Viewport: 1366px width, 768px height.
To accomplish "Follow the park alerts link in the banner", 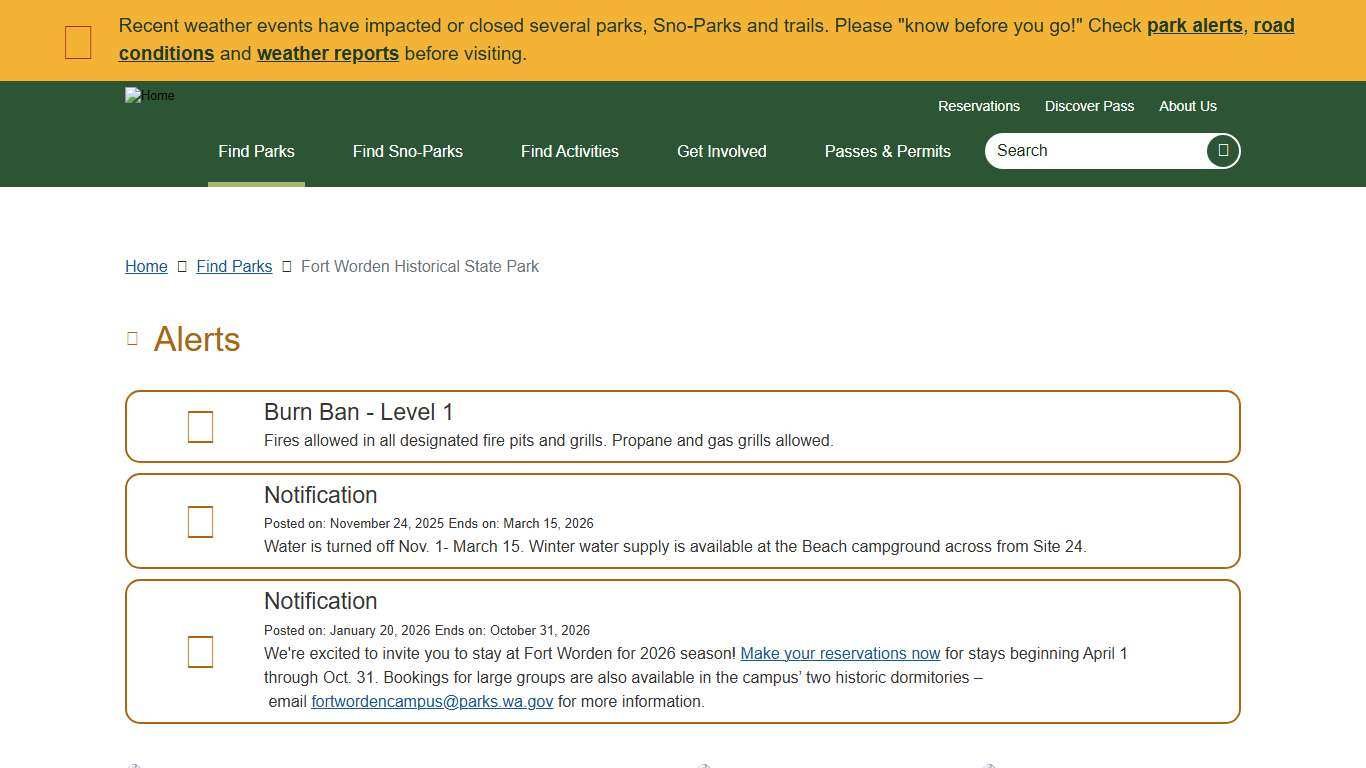I will coord(1194,26).
